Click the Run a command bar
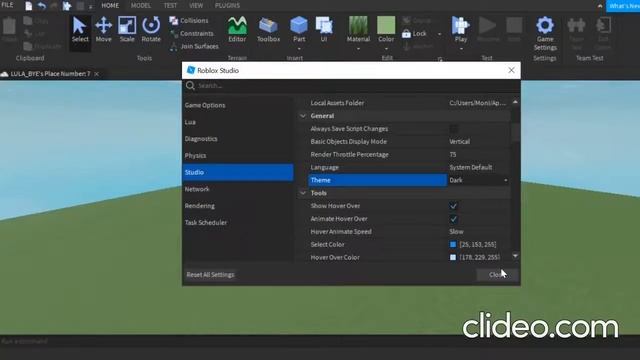This screenshot has width=640, height=360. (x=320, y=341)
